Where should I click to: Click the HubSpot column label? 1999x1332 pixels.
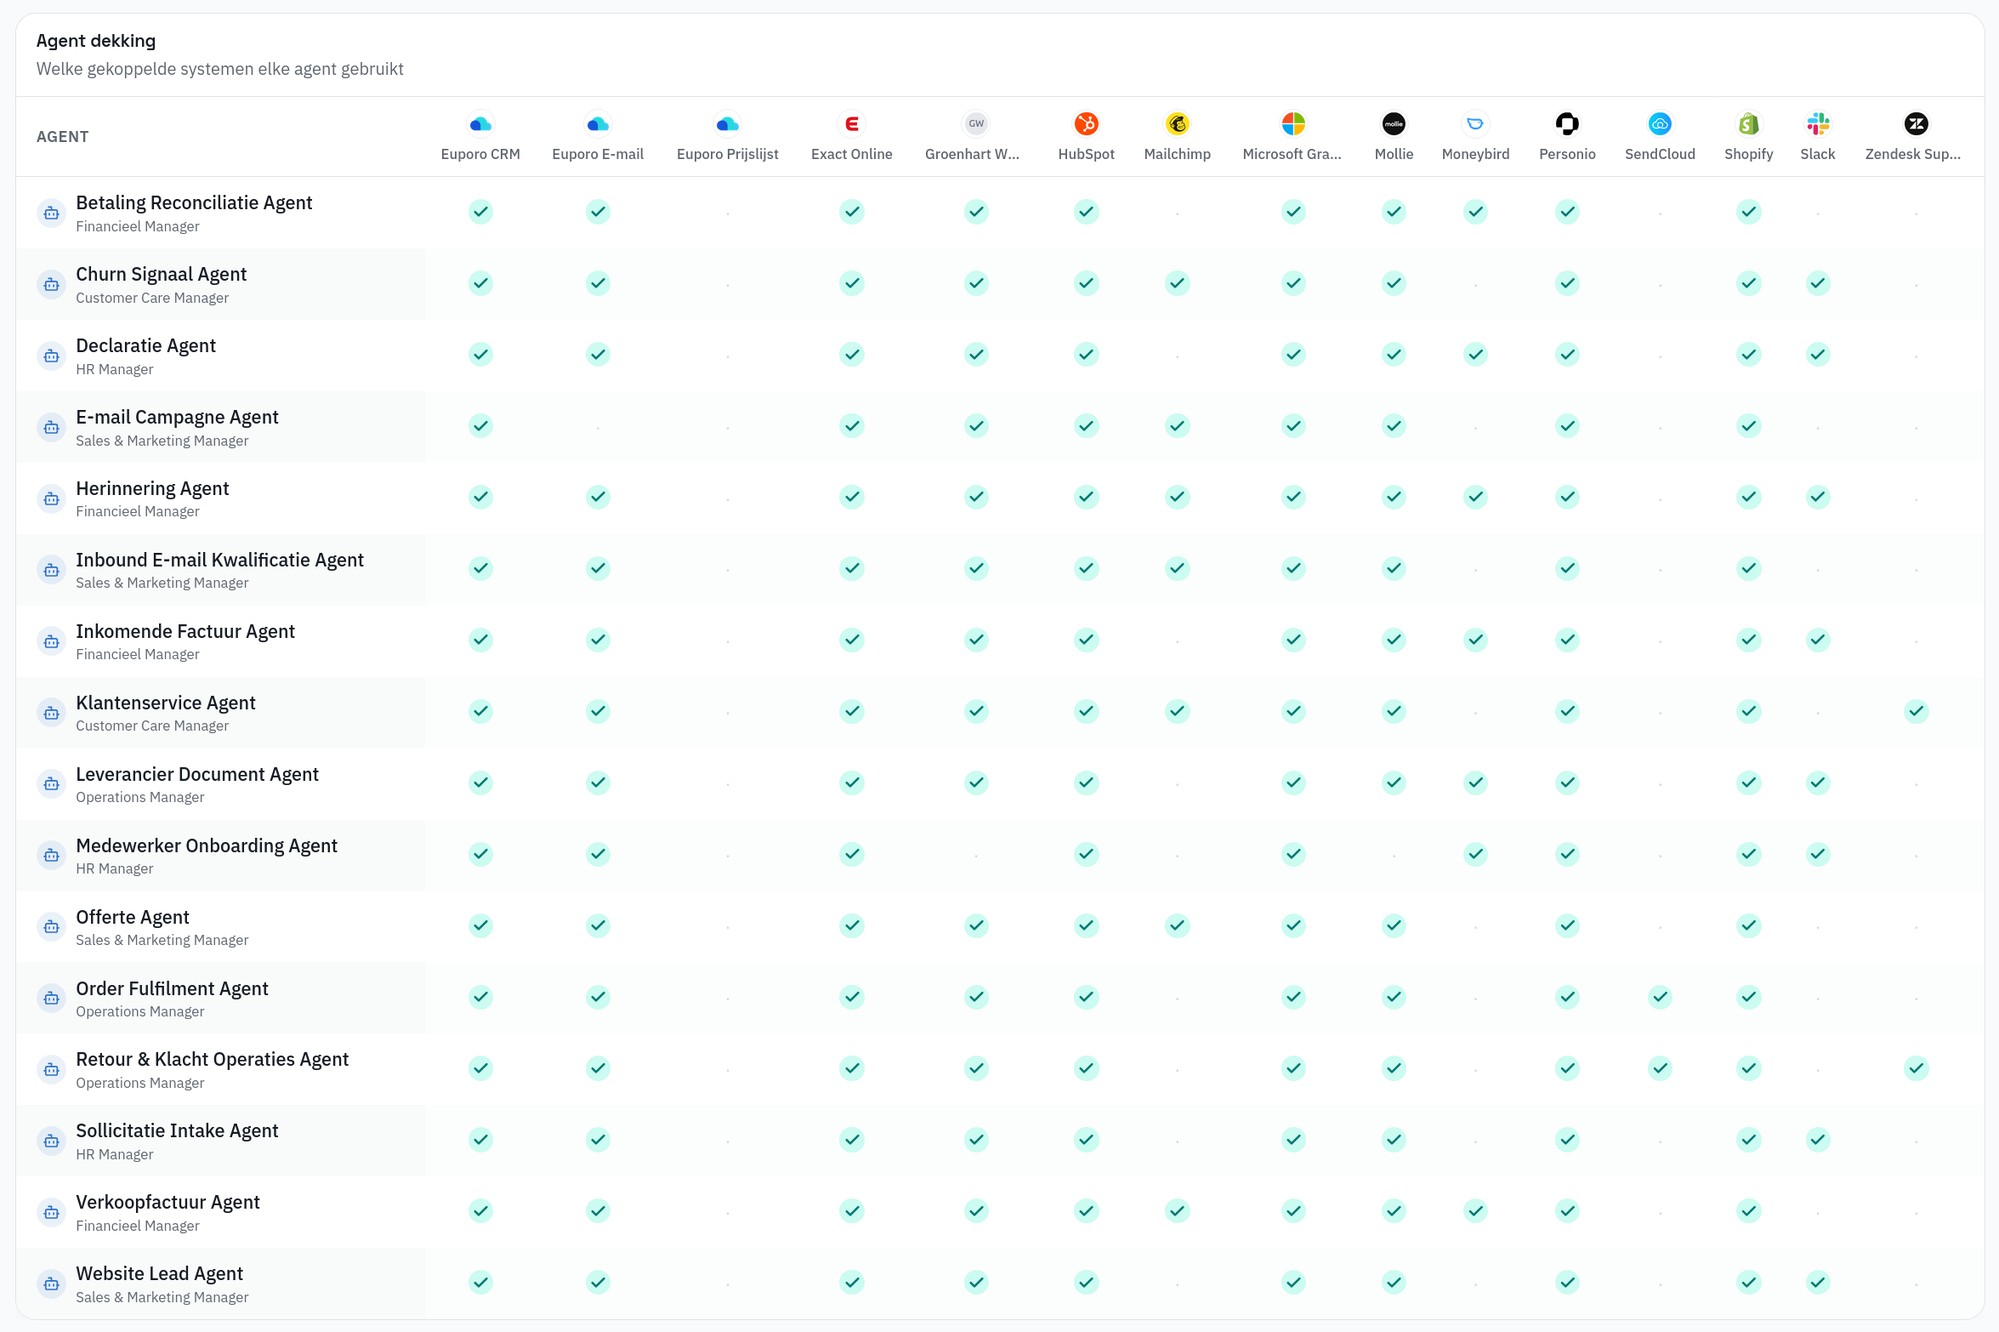[1086, 154]
